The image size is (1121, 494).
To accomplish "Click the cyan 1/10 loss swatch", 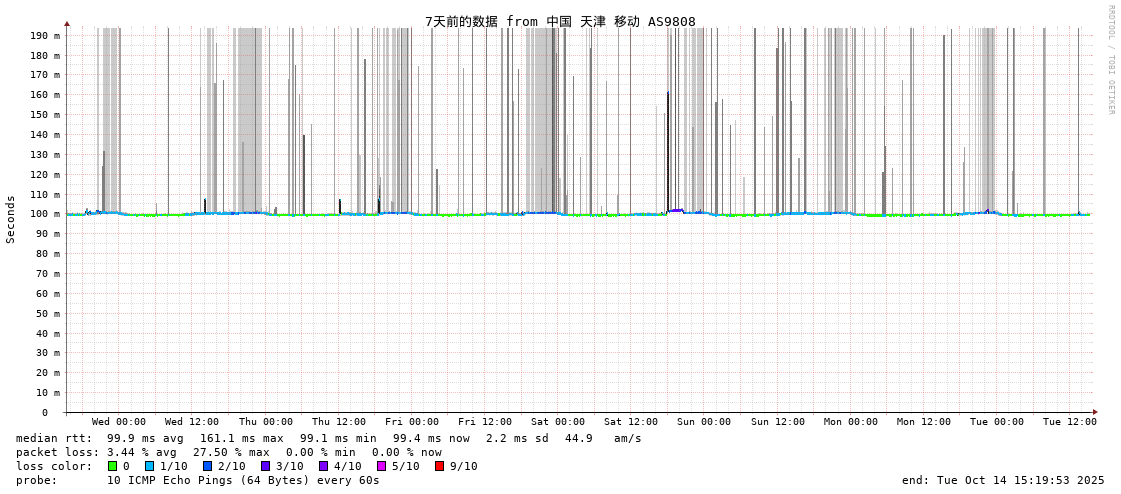I will tap(150, 466).
